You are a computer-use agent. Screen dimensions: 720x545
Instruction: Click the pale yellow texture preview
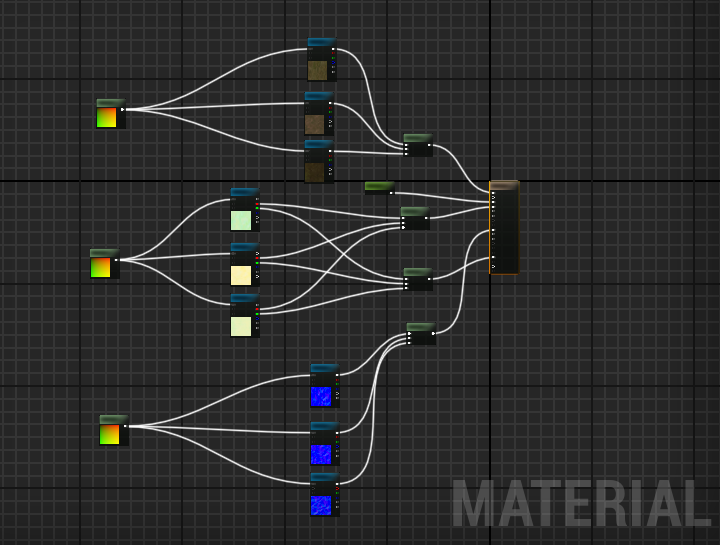click(241, 275)
